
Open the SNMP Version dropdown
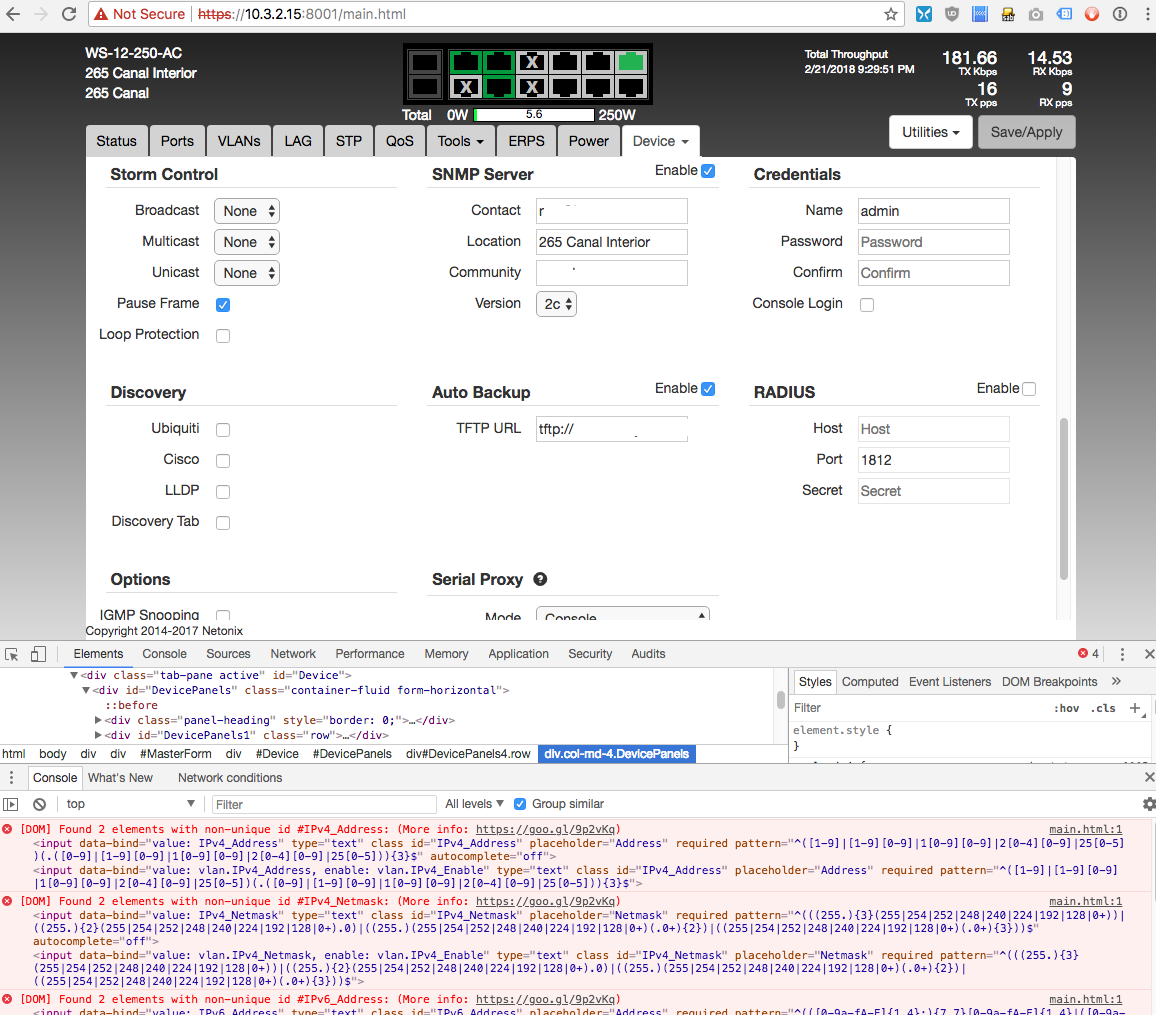pyautogui.click(x=556, y=304)
